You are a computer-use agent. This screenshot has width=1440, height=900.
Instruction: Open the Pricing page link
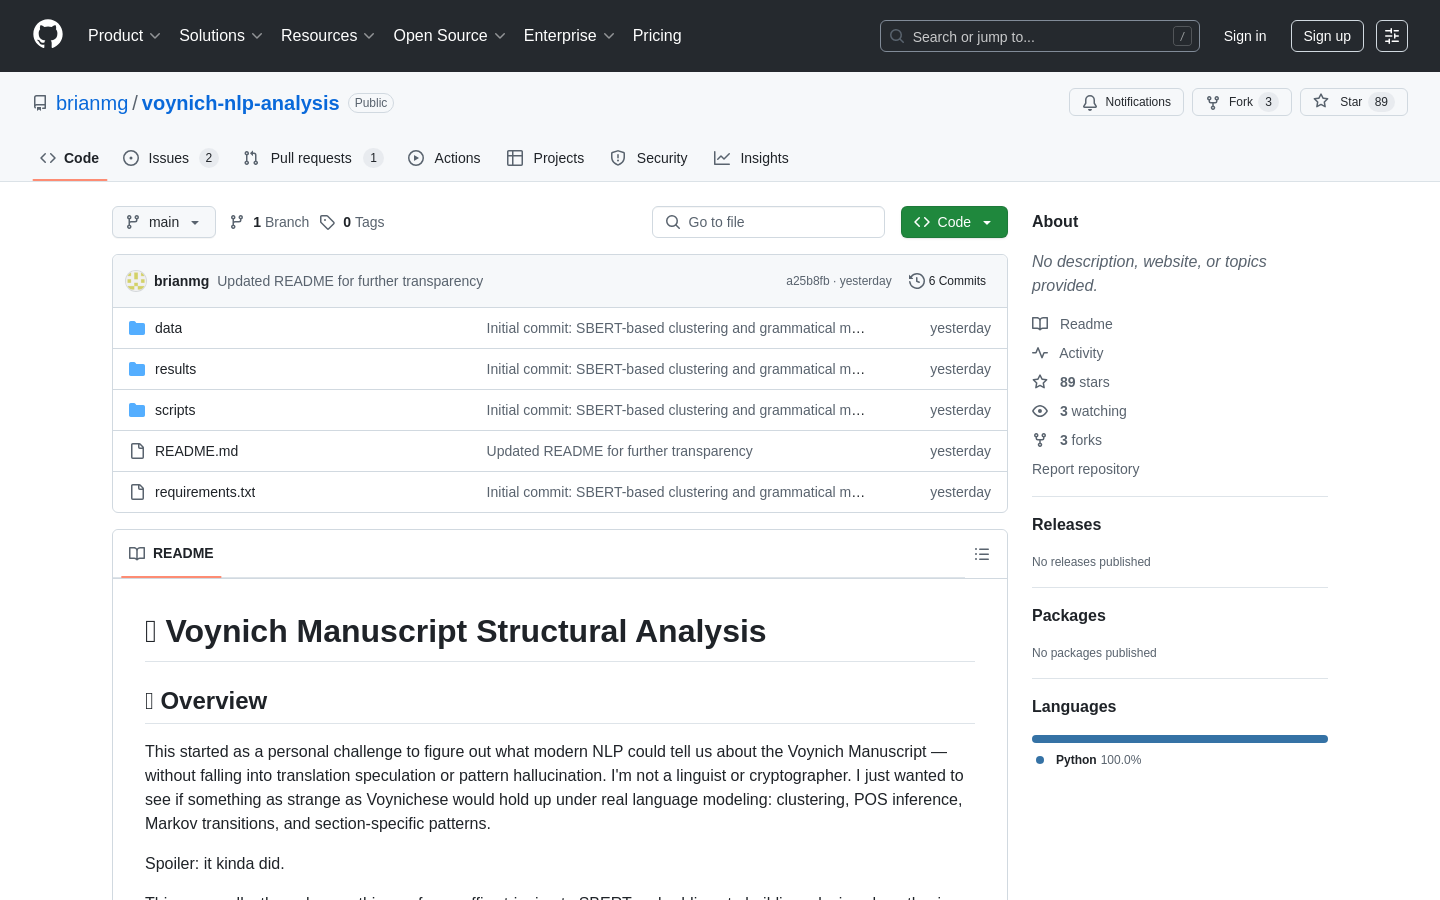pos(657,35)
